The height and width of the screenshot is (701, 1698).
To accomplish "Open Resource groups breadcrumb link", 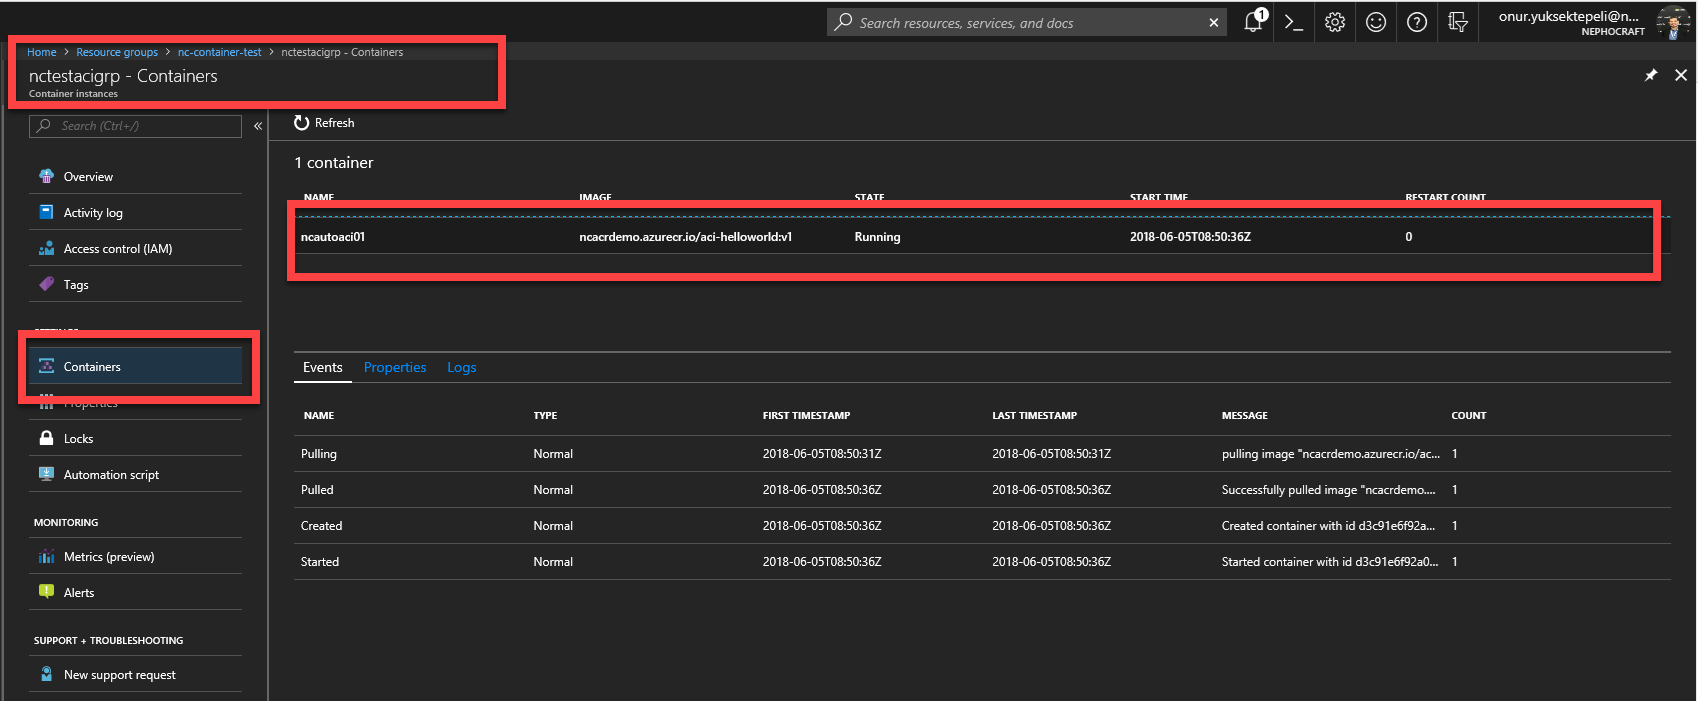I will pyautogui.click(x=117, y=52).
